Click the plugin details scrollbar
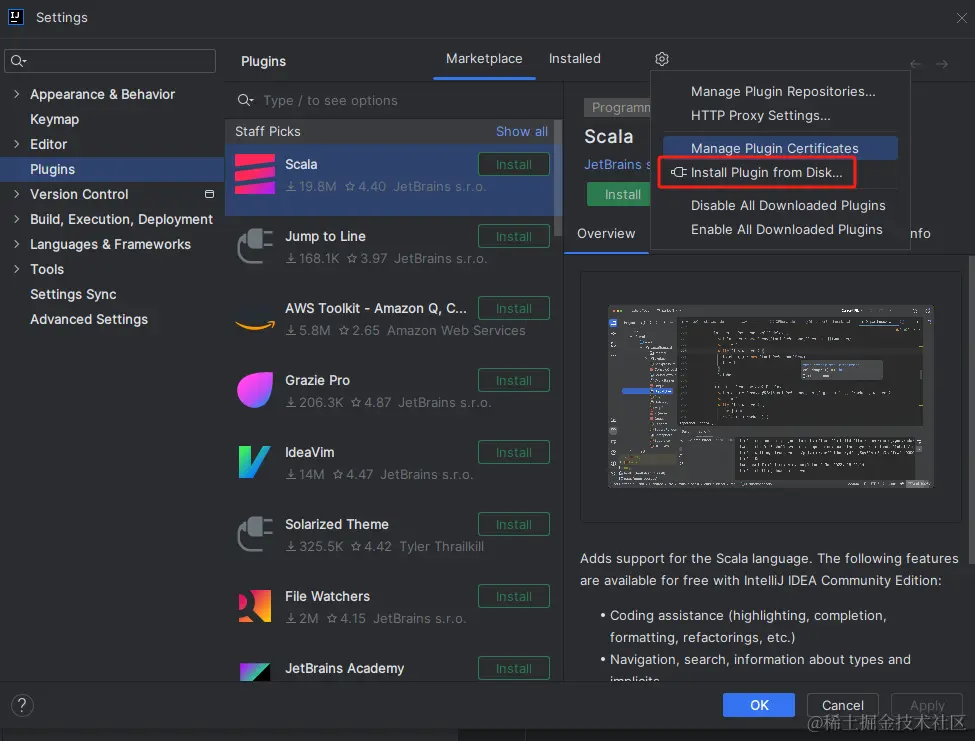Image resolution: width=975 pixels, height=741 pixels. (971, 410)
